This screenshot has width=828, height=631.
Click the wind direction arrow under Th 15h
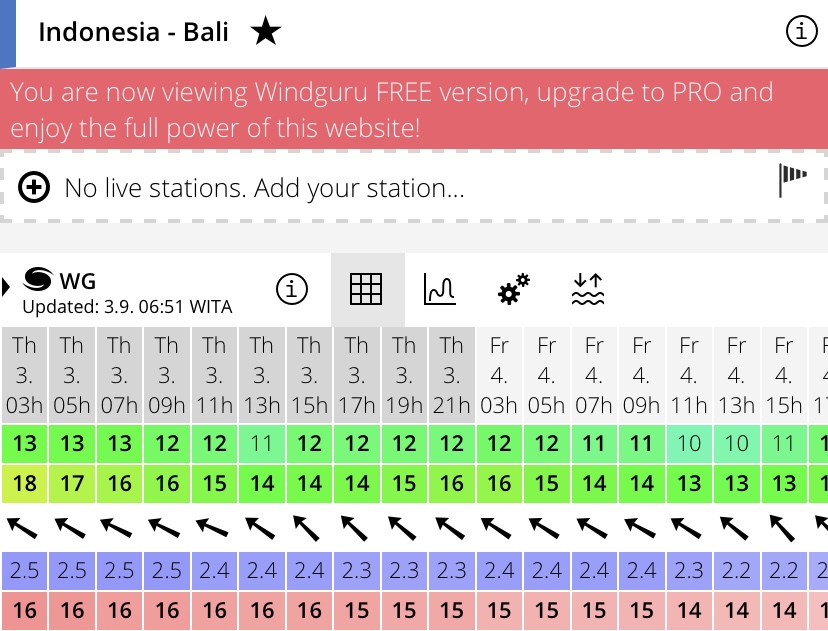coord(308,528)
